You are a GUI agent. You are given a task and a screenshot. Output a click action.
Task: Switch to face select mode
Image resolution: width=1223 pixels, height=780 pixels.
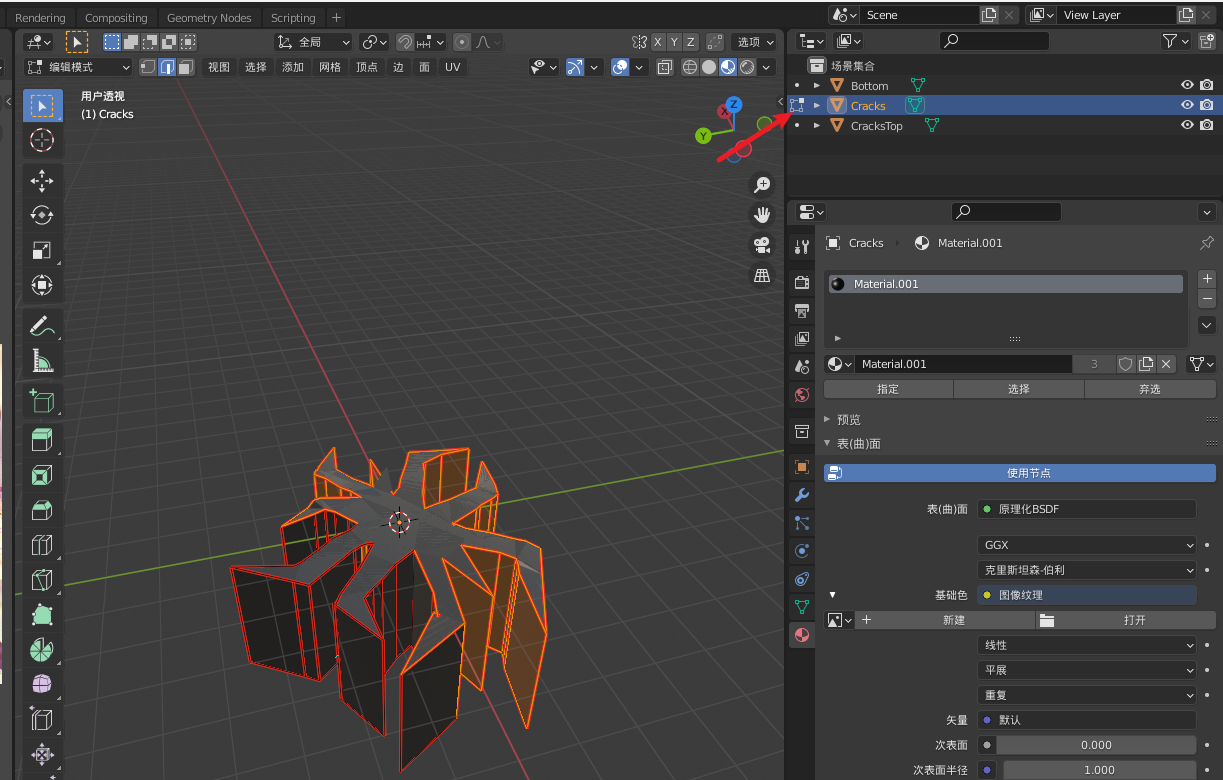click(x=186, y=67)
